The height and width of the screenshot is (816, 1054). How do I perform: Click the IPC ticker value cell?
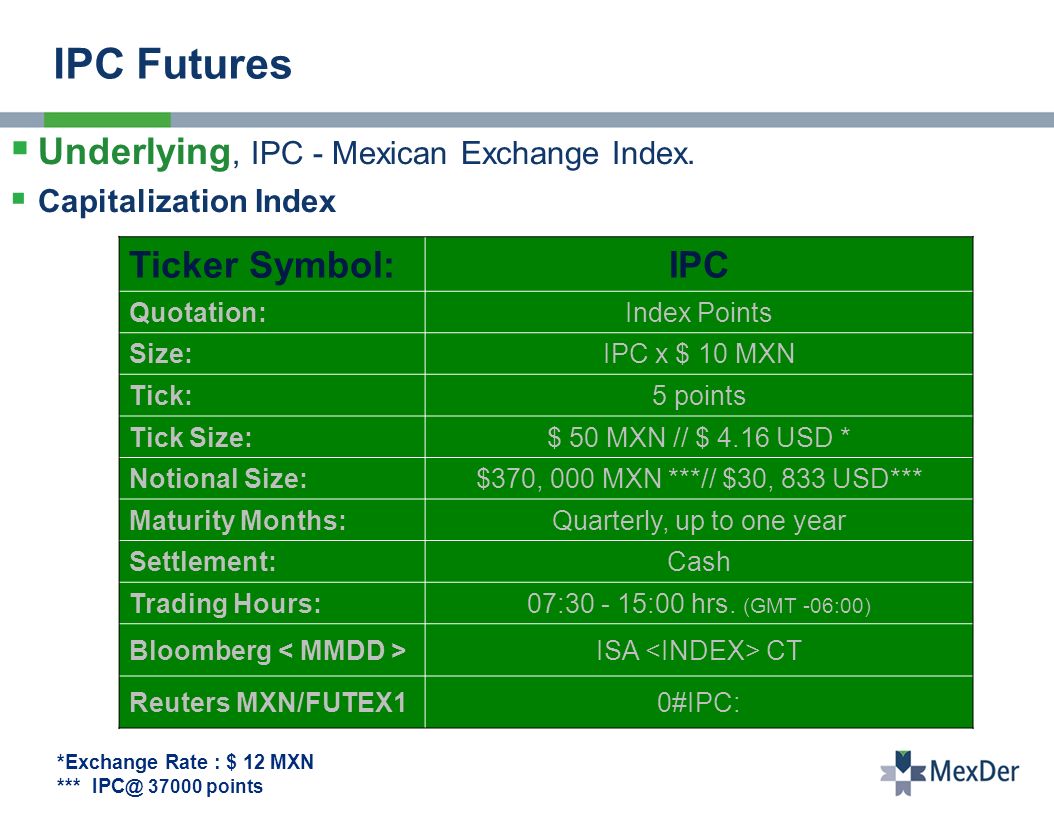pos(699,264)
